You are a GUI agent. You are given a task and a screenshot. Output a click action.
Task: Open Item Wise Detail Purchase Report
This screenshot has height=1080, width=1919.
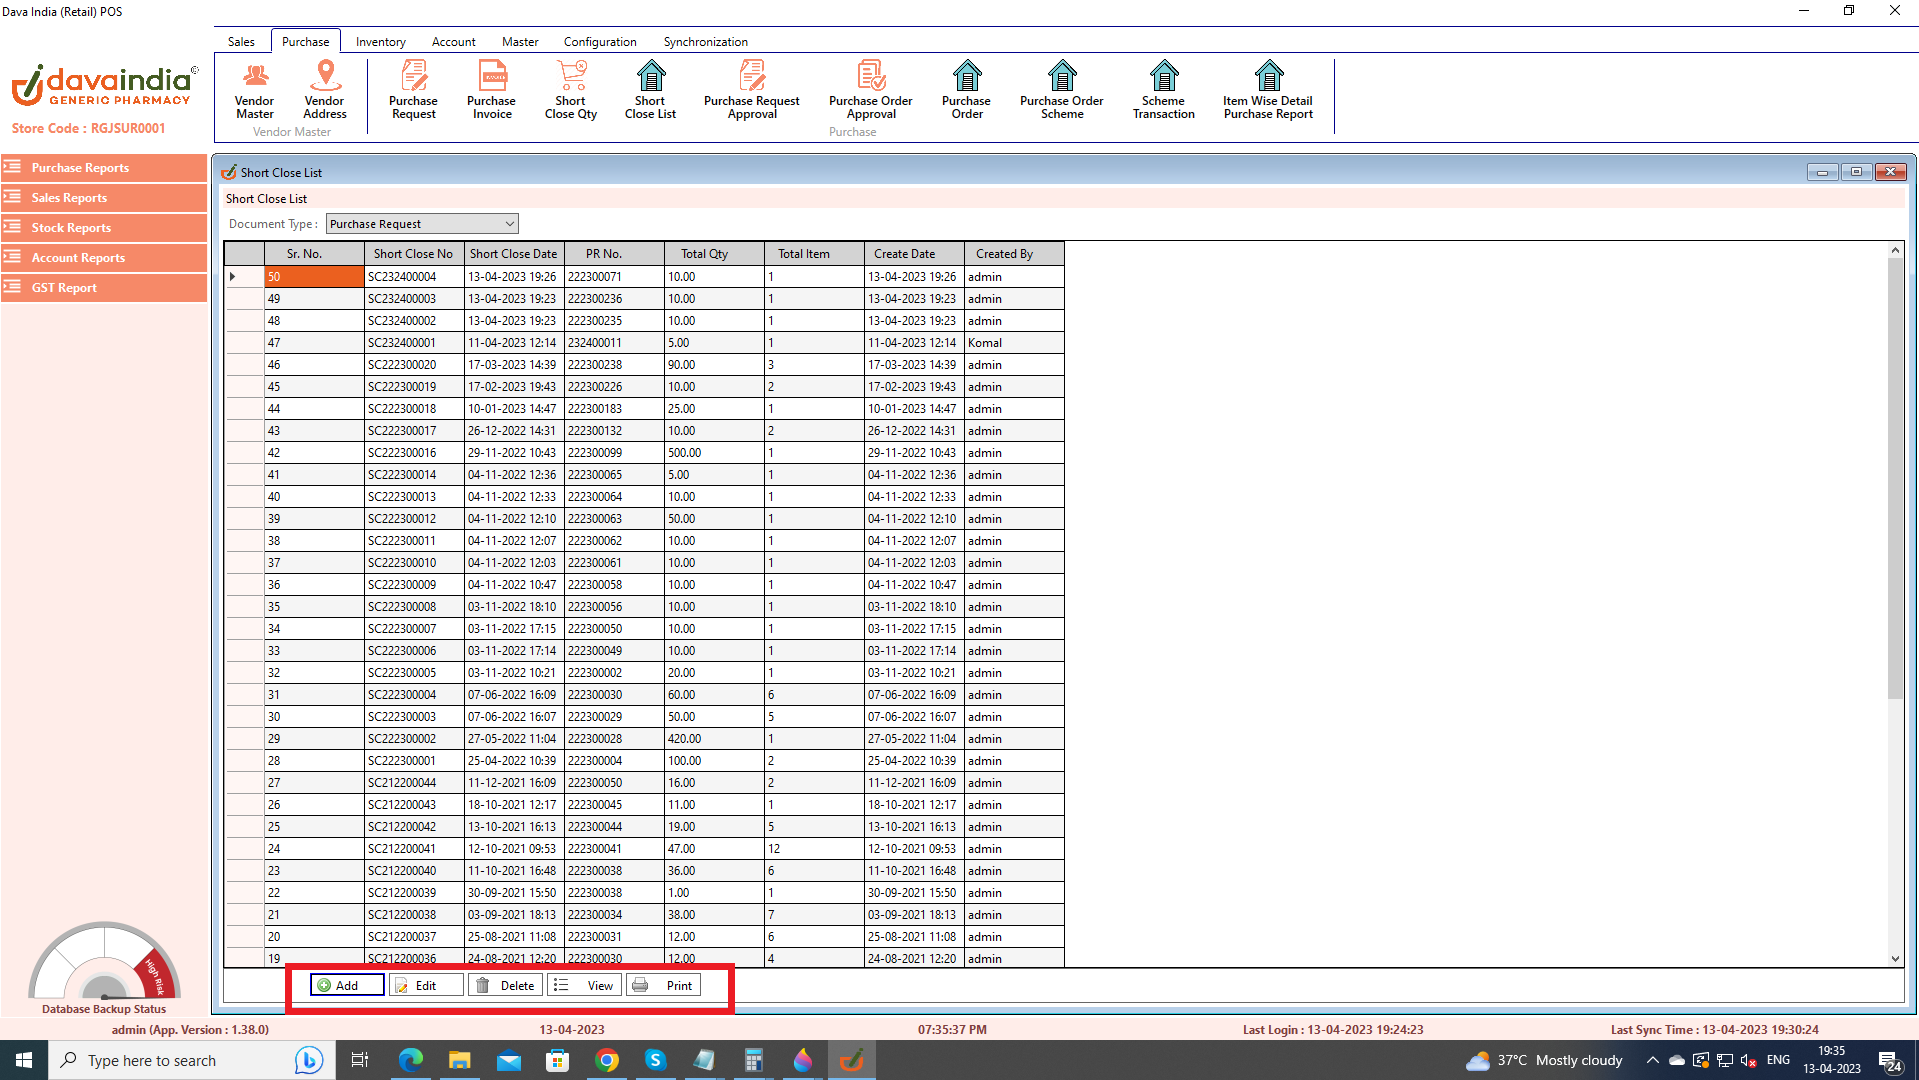pyautogui.click(x=1267, y=90)
